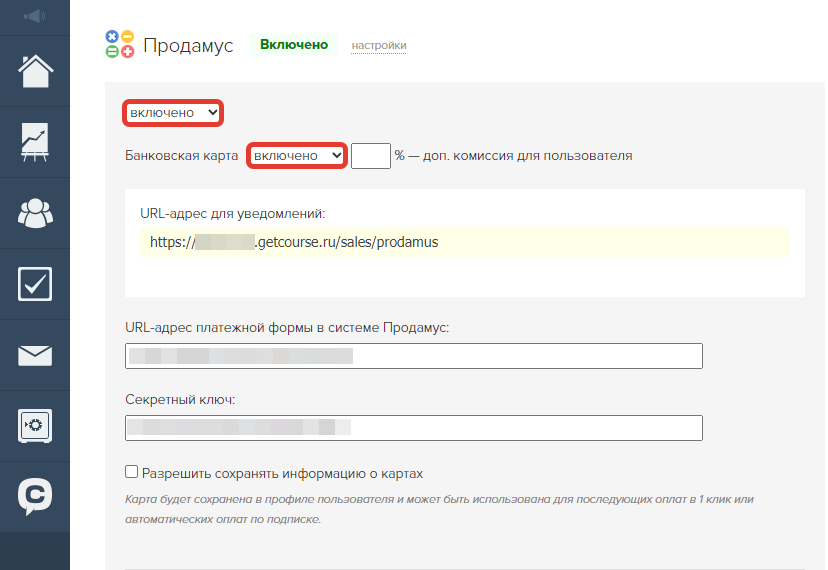This screenshot has width=828, height=570.
Task: Click the Продамус colored circles logo
Action: [x=120, y=44]
